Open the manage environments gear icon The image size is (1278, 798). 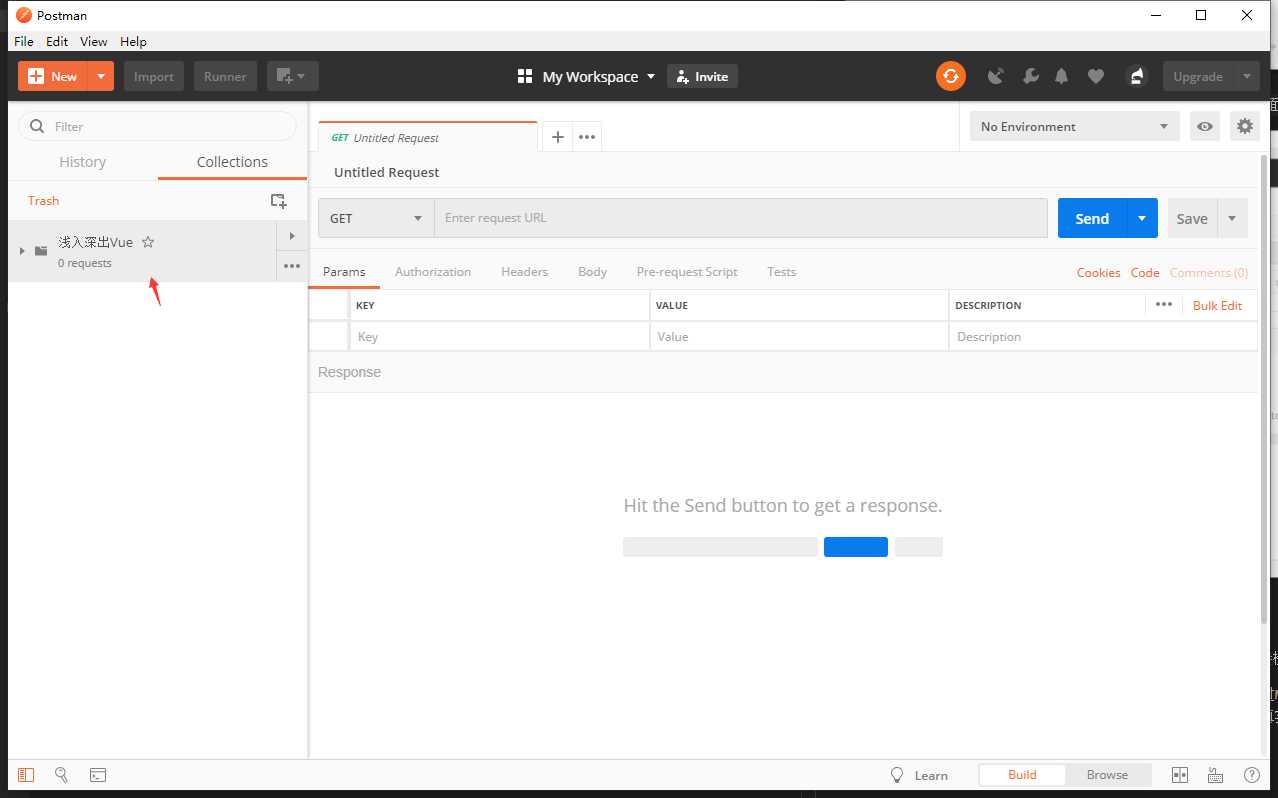pyautogui.click(x=1244, y=126)
